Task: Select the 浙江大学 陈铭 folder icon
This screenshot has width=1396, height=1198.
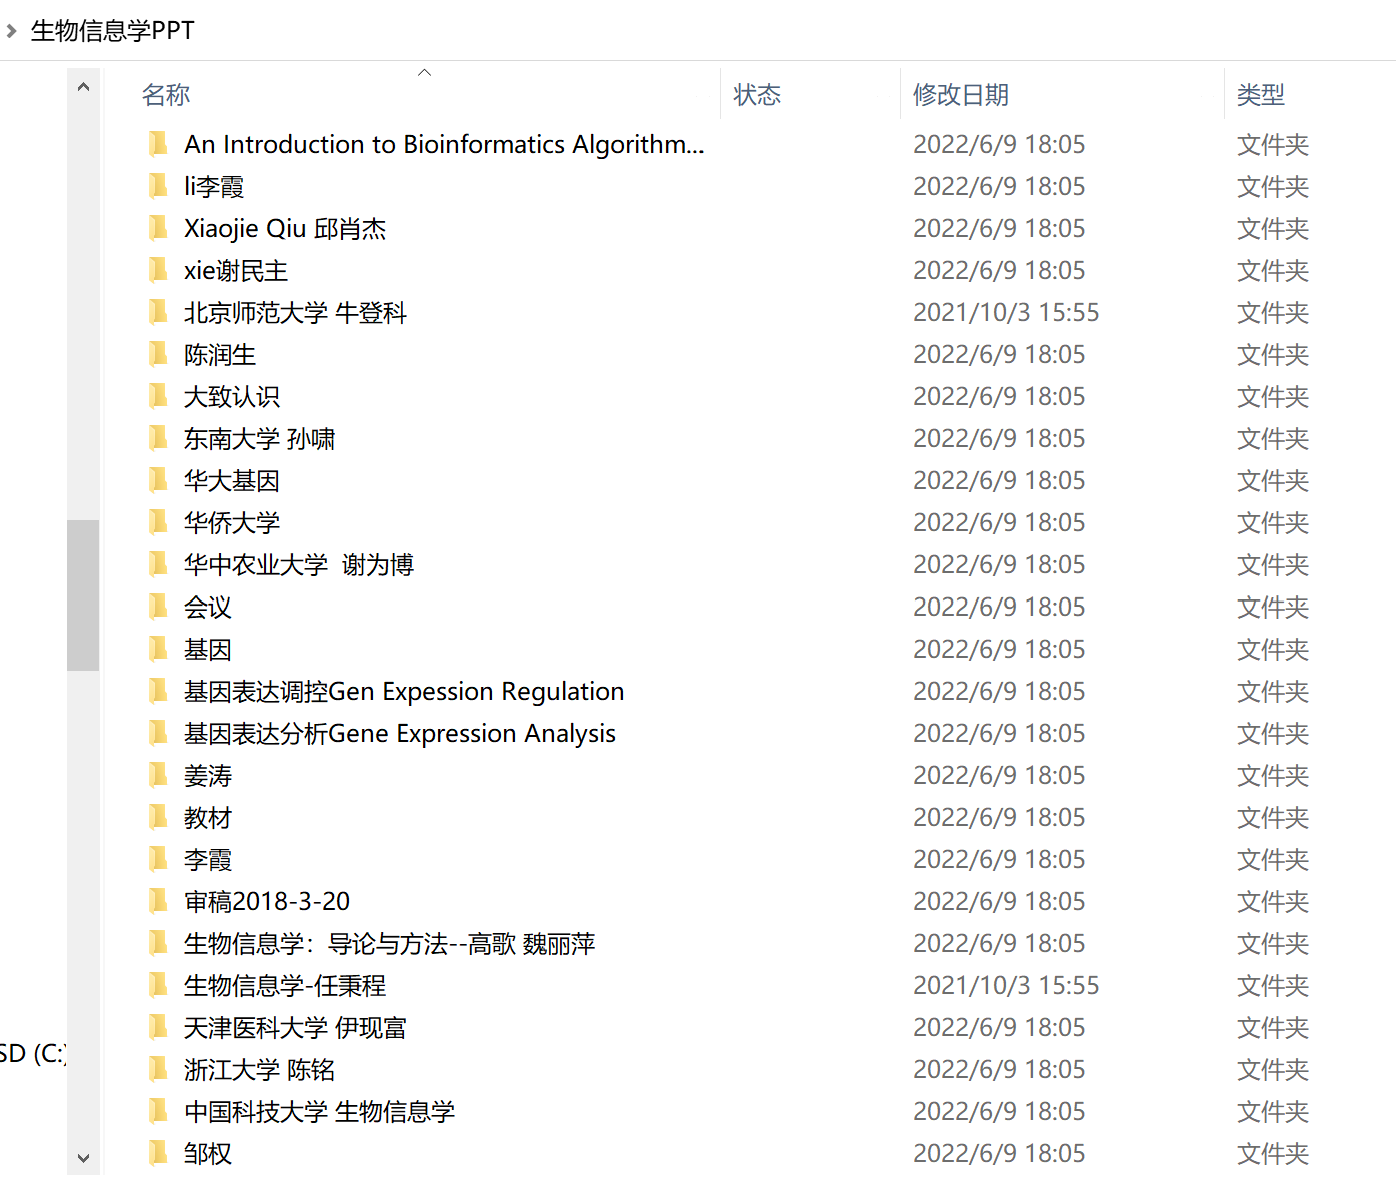Action: 158,1069
